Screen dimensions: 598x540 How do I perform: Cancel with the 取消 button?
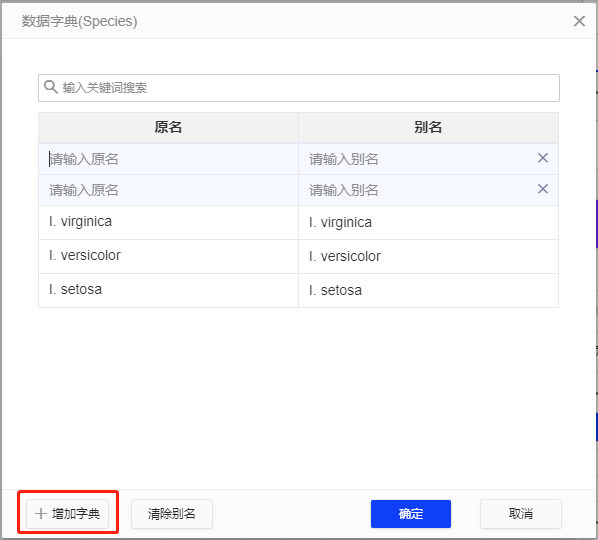521,514
